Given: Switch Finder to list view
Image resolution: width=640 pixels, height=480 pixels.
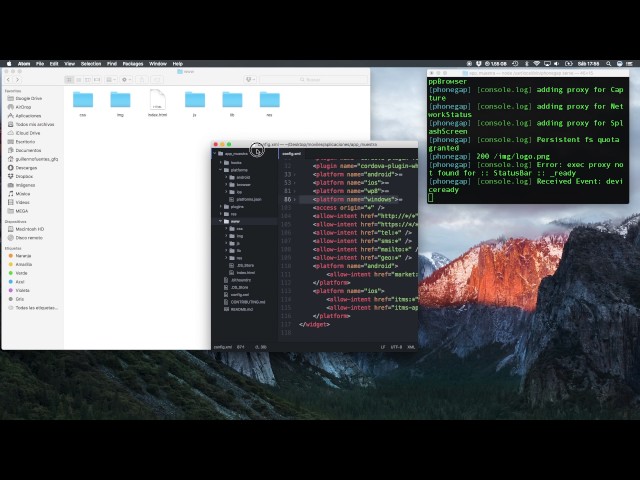Looking at the screenshot, I should 78,80.
